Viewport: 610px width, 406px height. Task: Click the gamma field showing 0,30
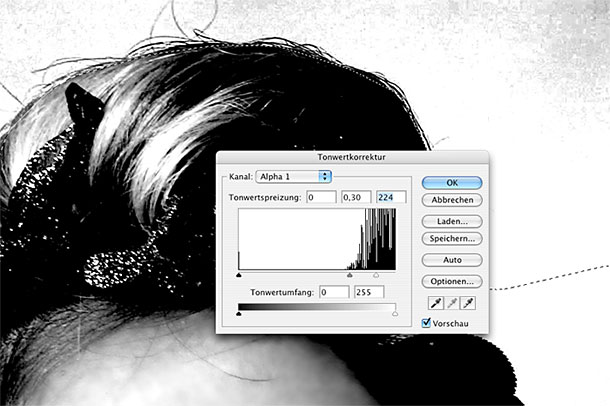(x=356, y=197)
